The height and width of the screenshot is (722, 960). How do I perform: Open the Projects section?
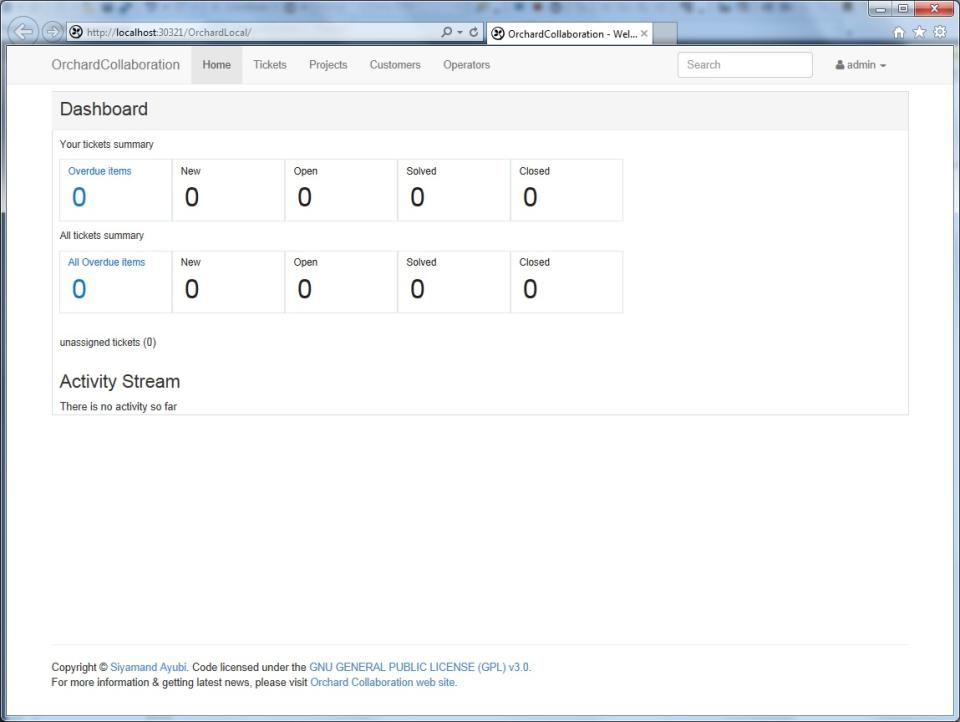pos(328,64)
